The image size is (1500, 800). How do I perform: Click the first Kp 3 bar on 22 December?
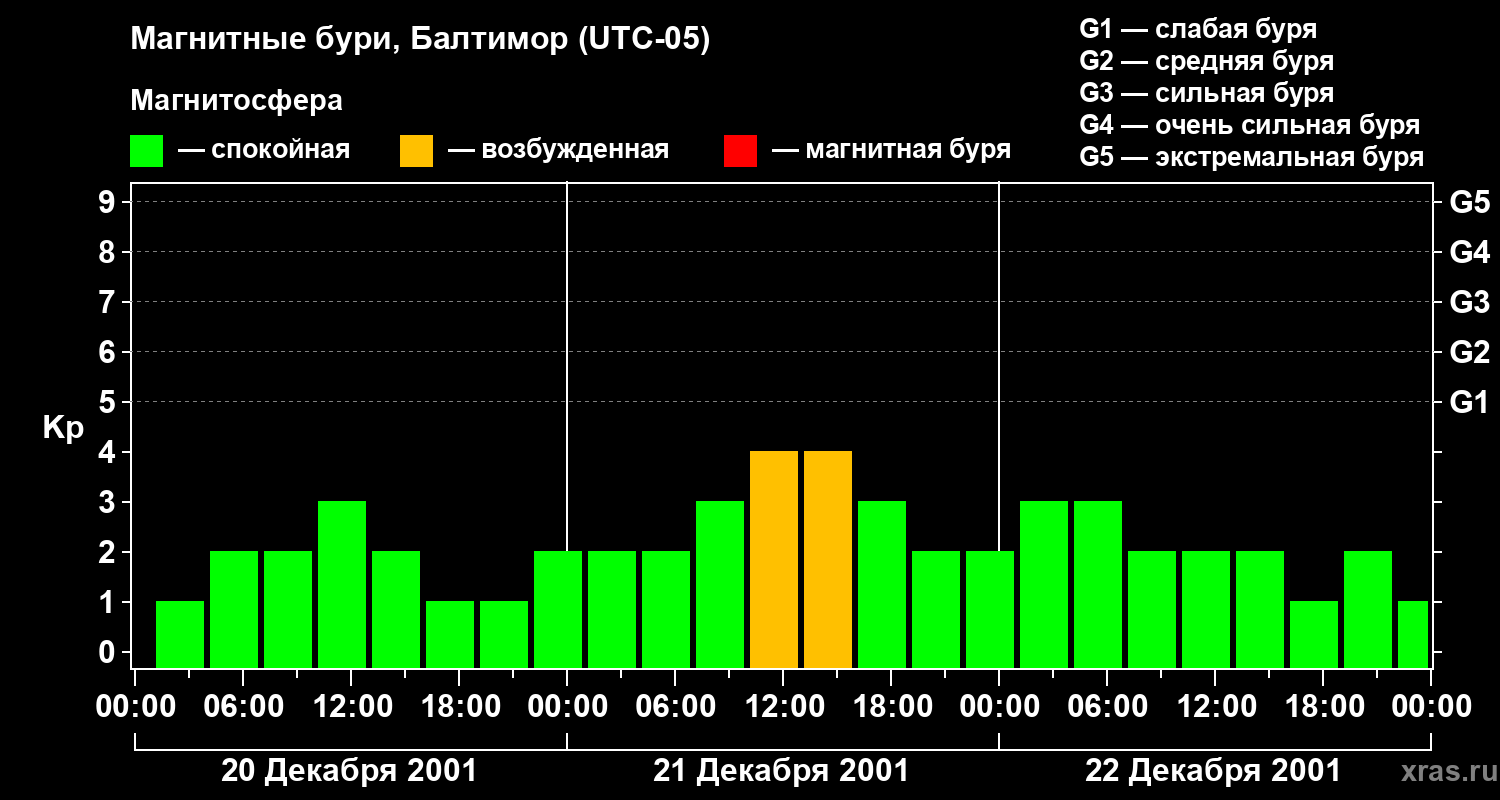coord(1044,584)
